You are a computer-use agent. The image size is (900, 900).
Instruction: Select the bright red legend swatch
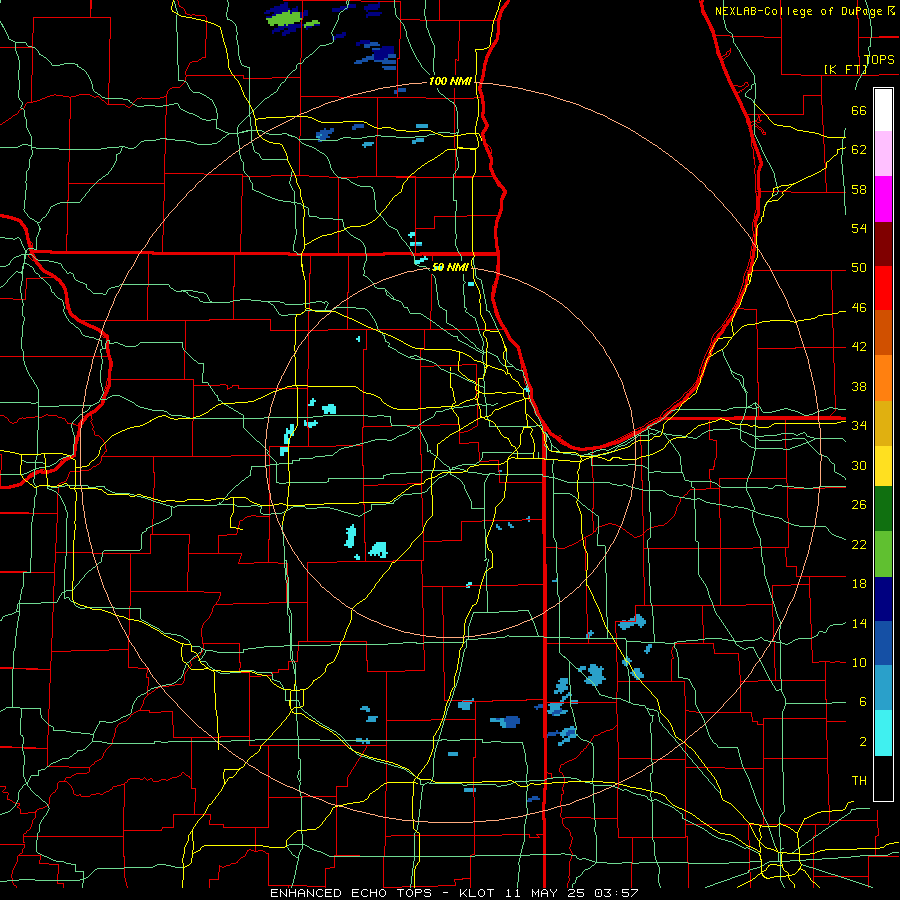coord(883,288)
